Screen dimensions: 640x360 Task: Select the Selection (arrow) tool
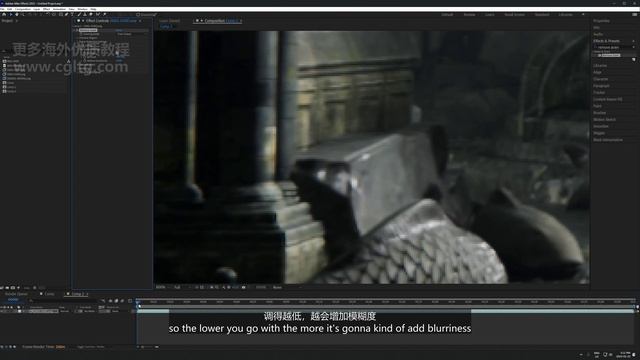pos(11,14)
